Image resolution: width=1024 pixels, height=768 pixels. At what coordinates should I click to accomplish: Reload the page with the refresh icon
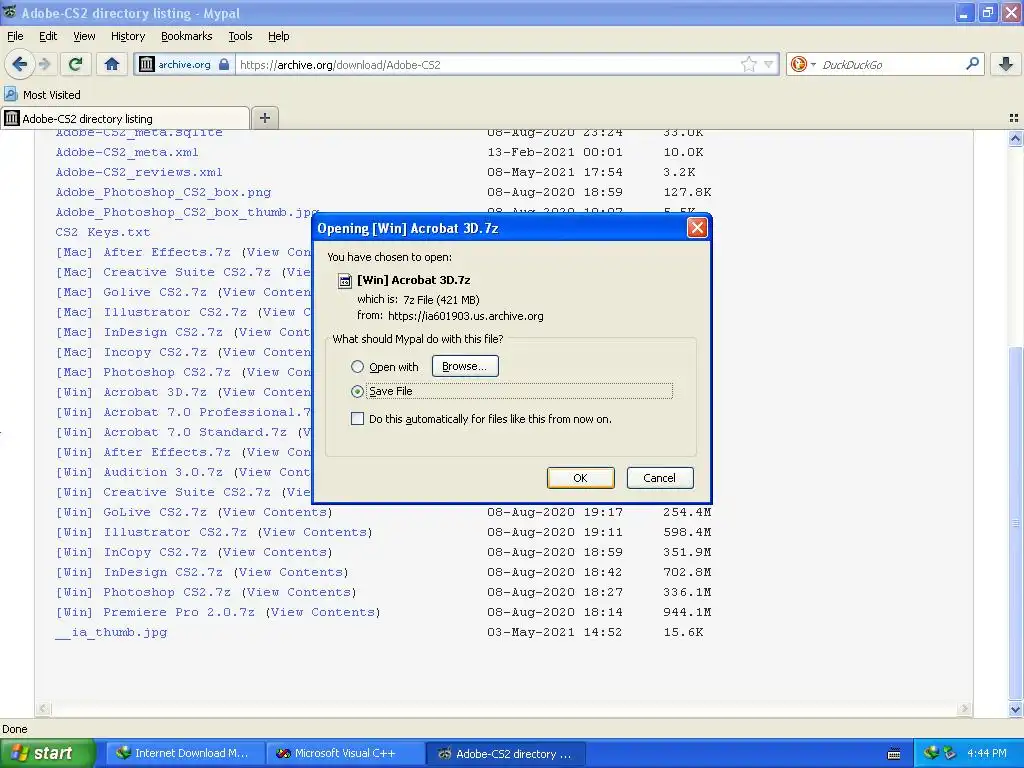75,64
